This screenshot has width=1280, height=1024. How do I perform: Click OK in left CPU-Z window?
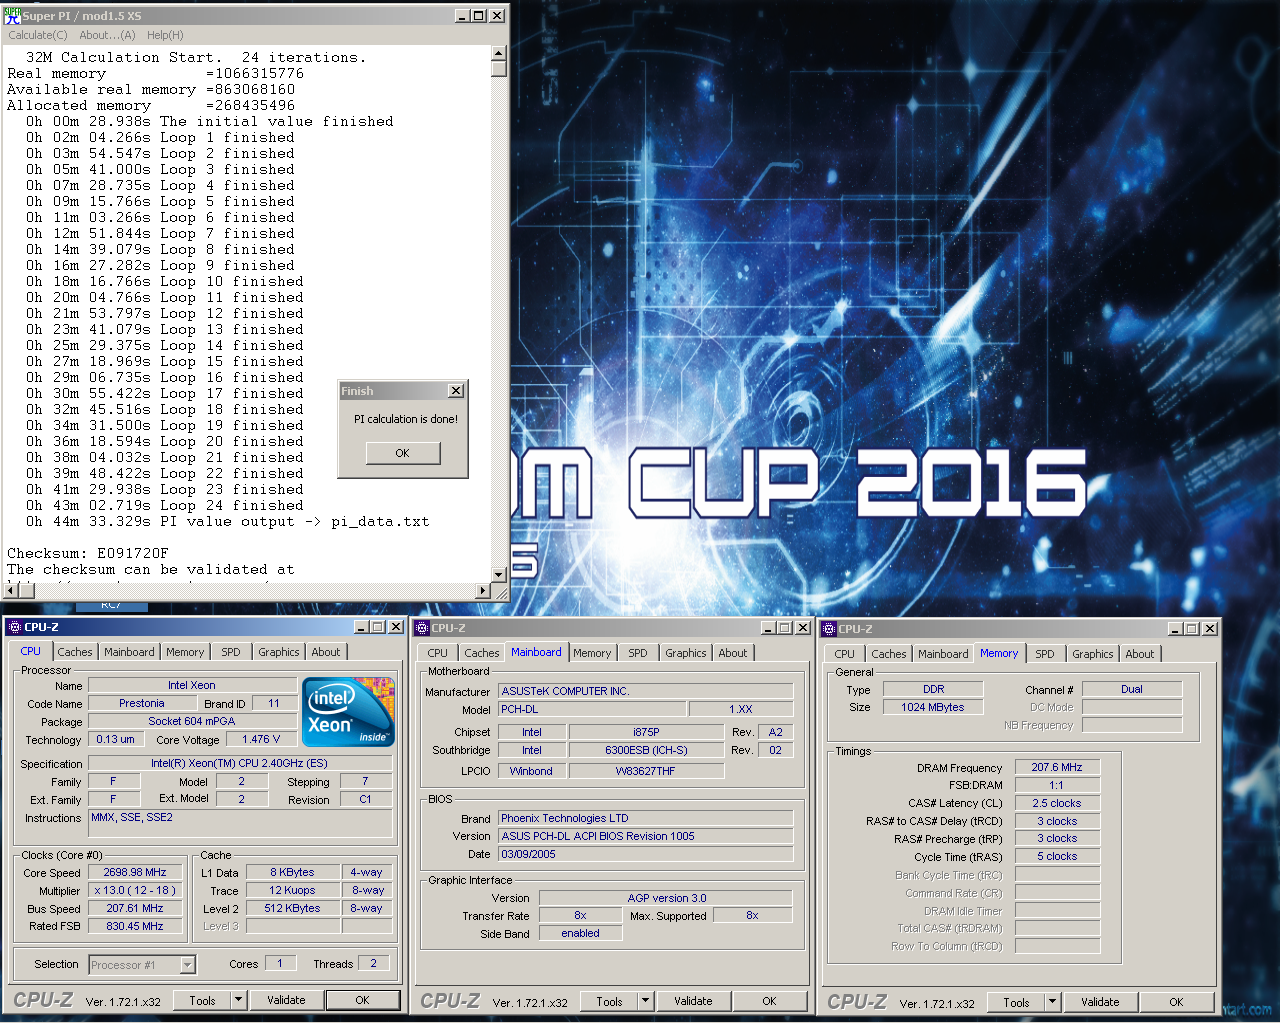pos(363,1000)
